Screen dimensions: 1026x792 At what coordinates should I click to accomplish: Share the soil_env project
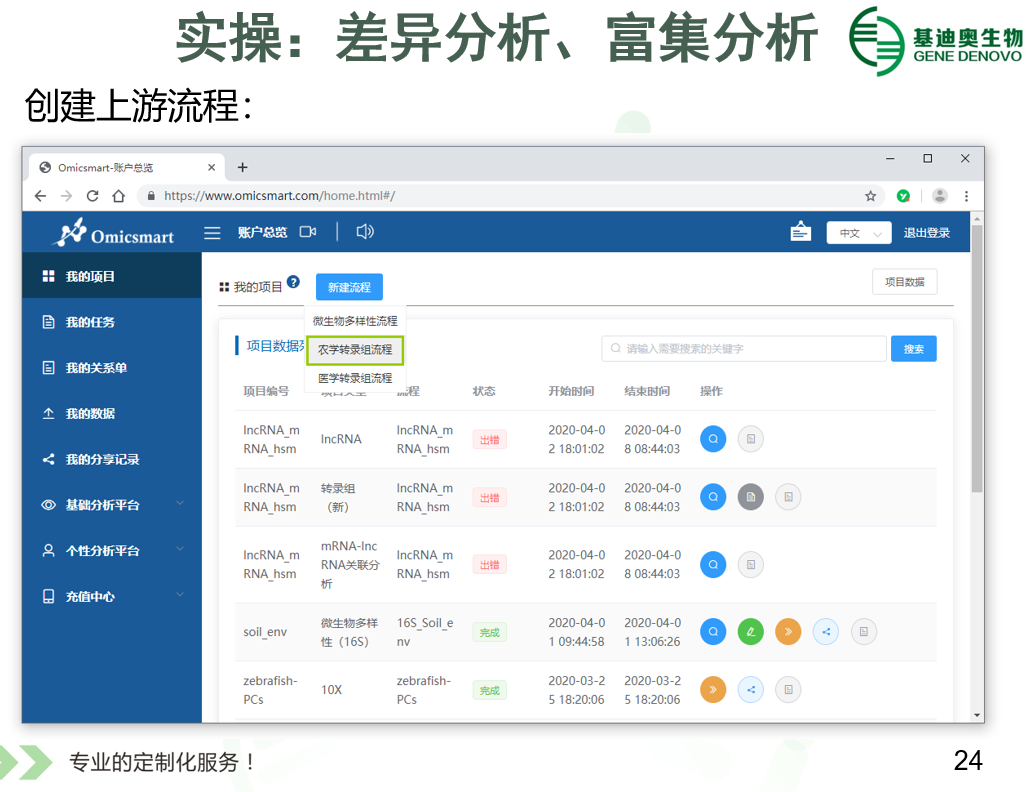826,632
